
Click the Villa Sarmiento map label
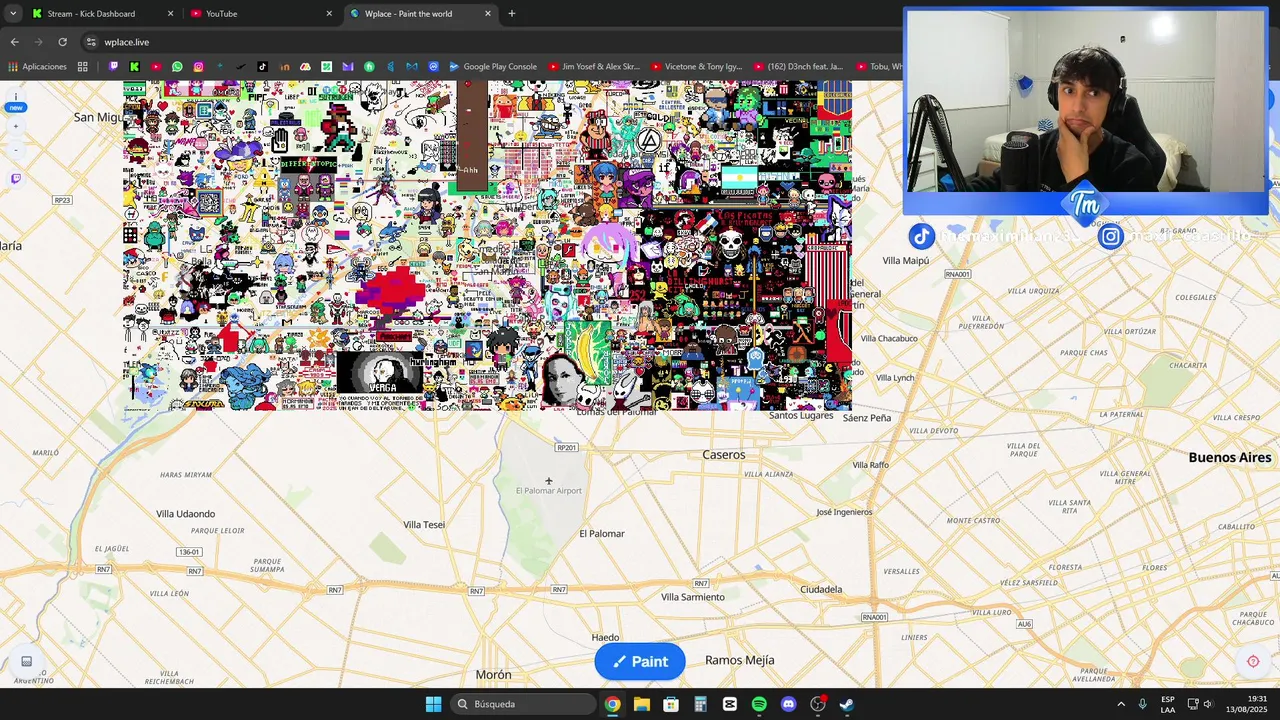[693, 597]
